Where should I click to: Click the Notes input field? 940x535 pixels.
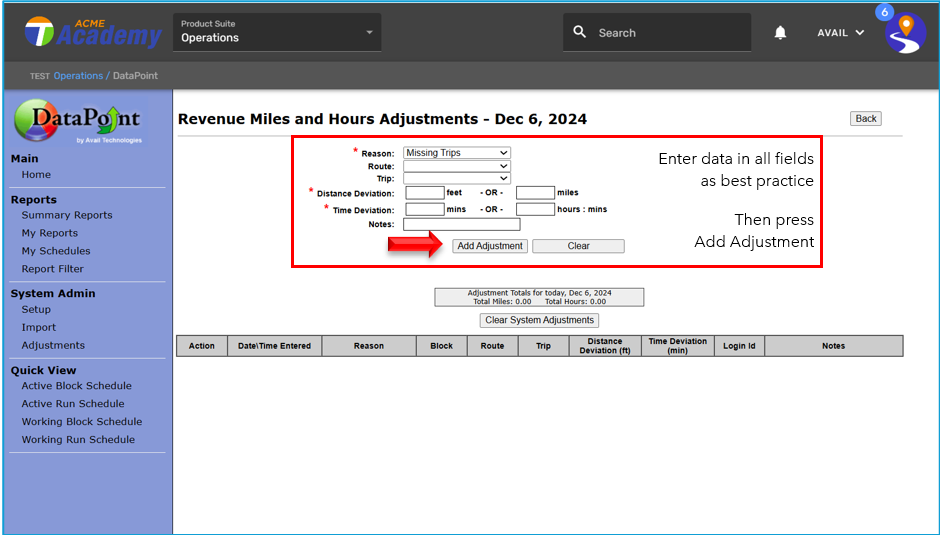click(462, 224)
